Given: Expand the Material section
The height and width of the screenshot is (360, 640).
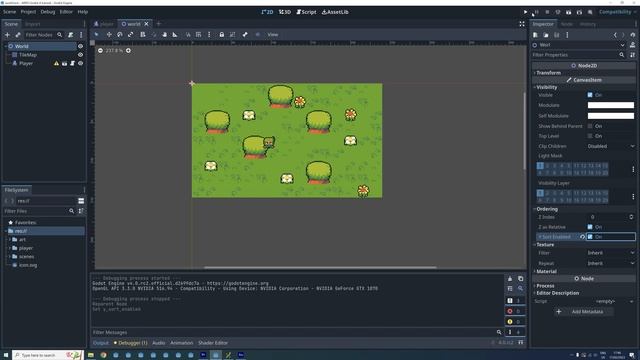Looking at the screenshot, I should (546, 271).
